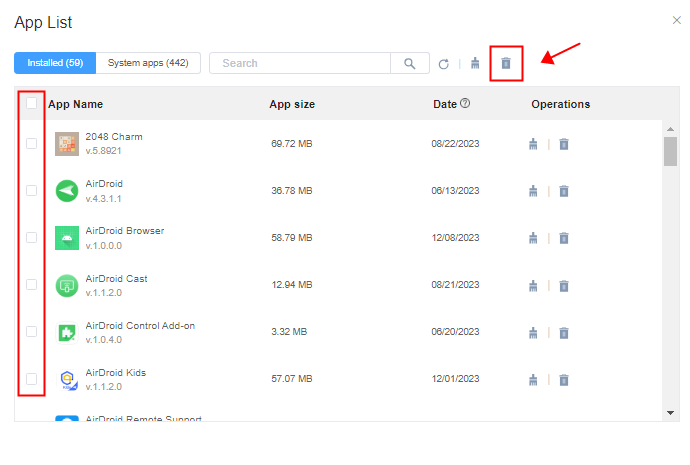Click the 36.78 MB size value
Image resolution: width=690 pixels, height=465 pixels.
[292, 191]
